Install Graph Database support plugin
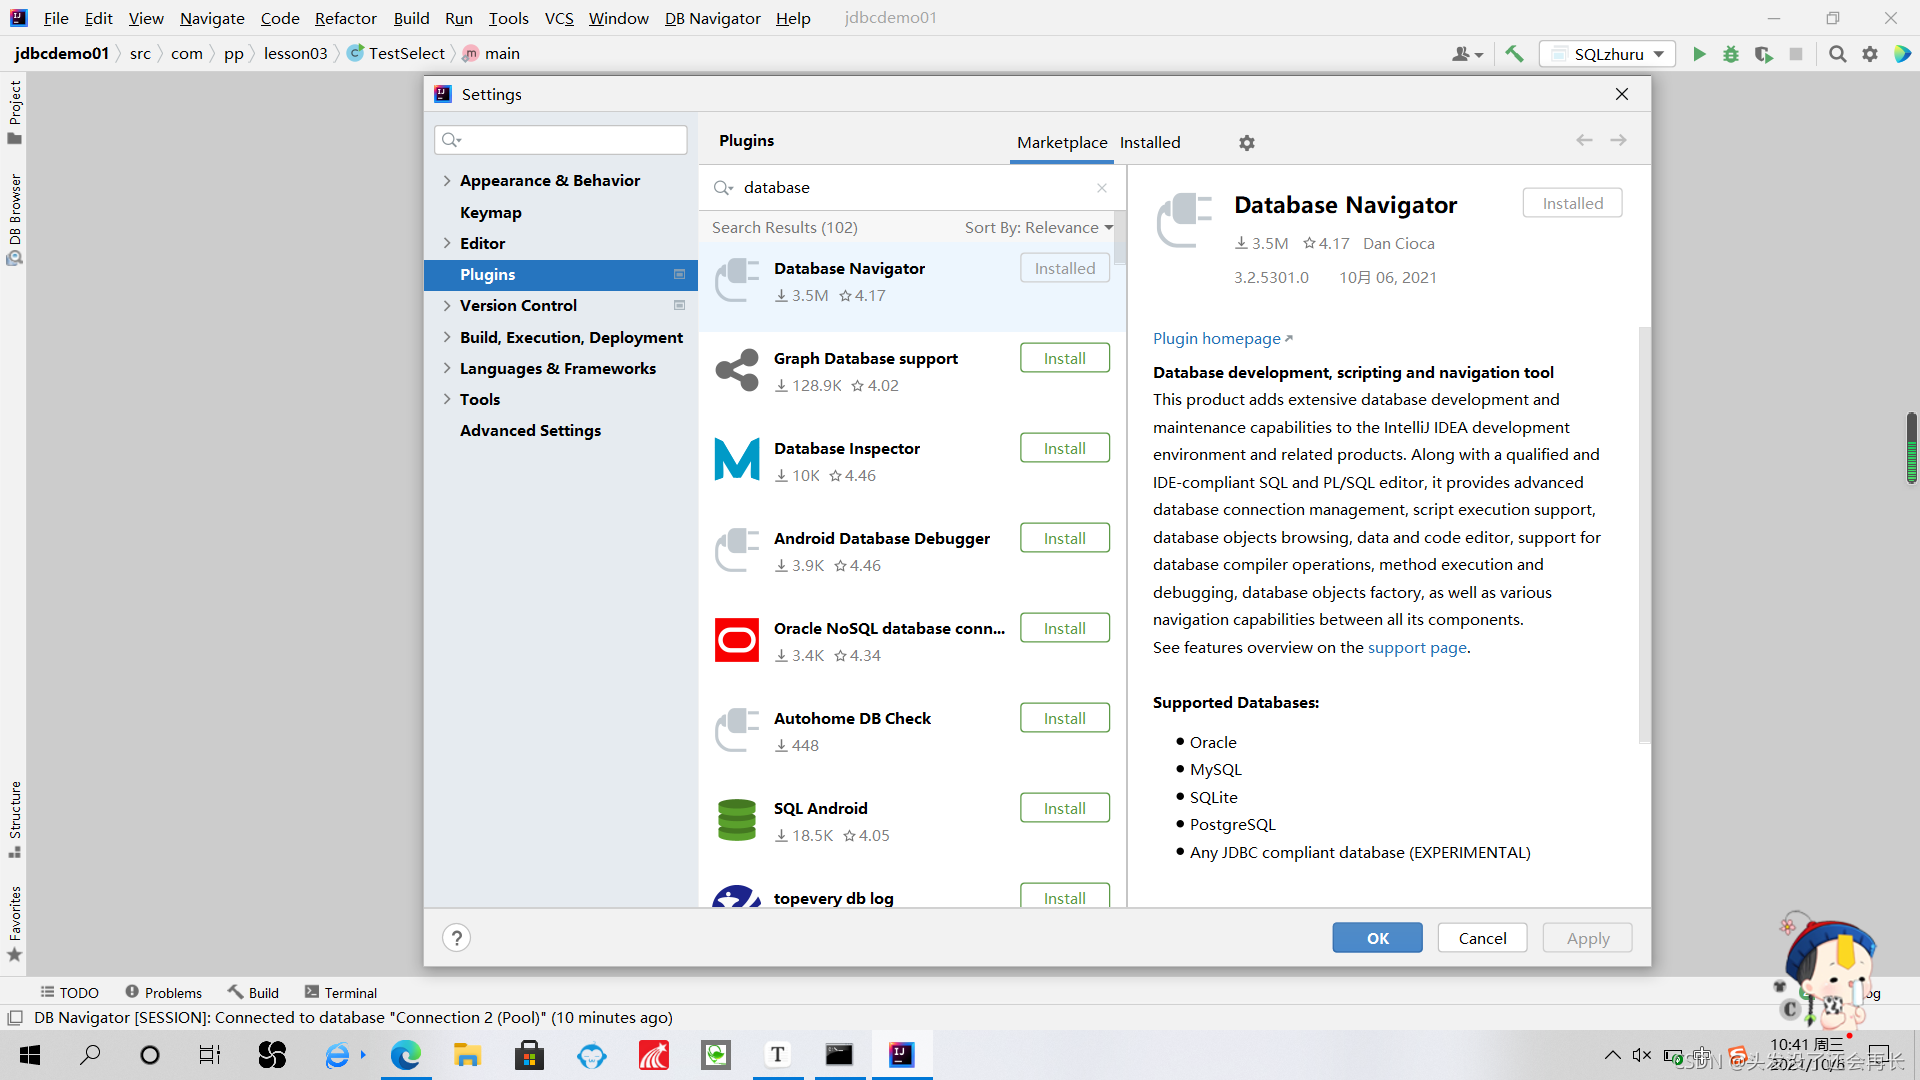 (x=1064, y=358)
